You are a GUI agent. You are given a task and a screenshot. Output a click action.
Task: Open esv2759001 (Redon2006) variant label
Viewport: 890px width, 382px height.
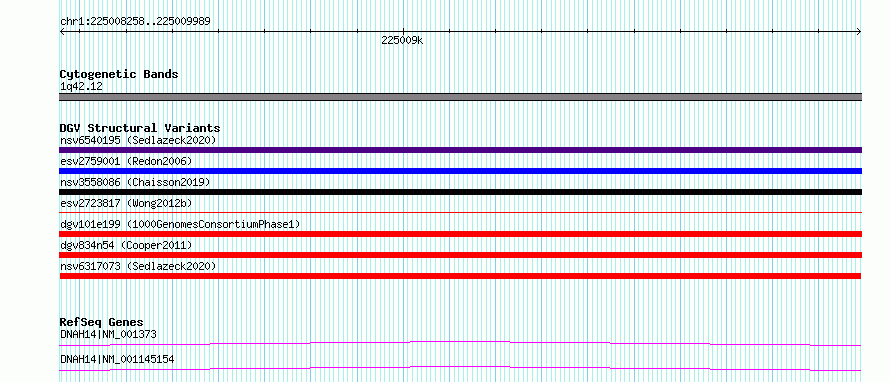pyautogui.click(x=126, y=161)
